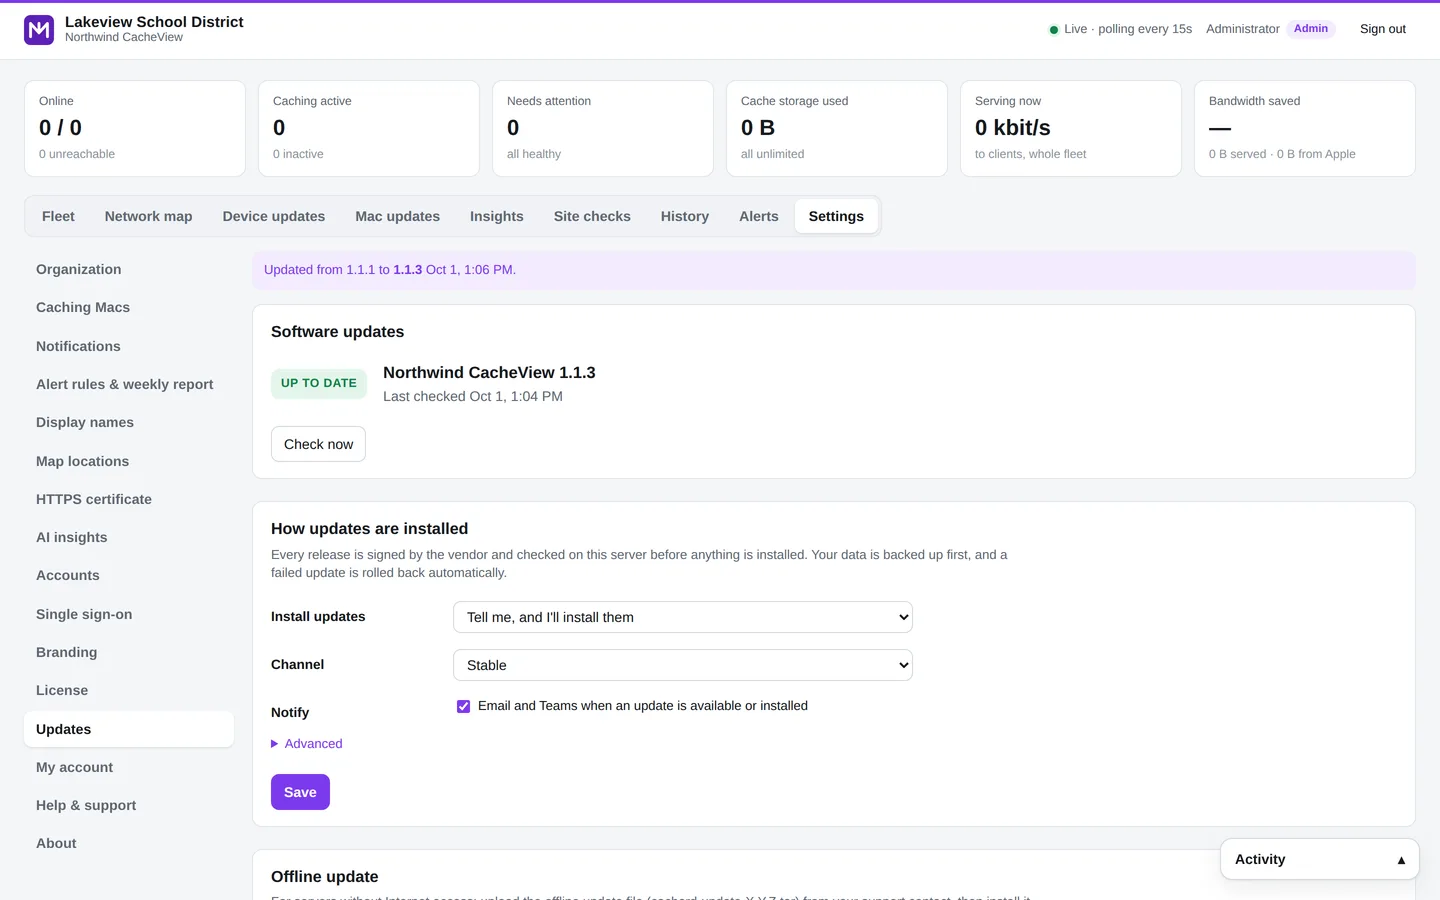Expand the Activity panel arrow

[x=1401, y=860]
